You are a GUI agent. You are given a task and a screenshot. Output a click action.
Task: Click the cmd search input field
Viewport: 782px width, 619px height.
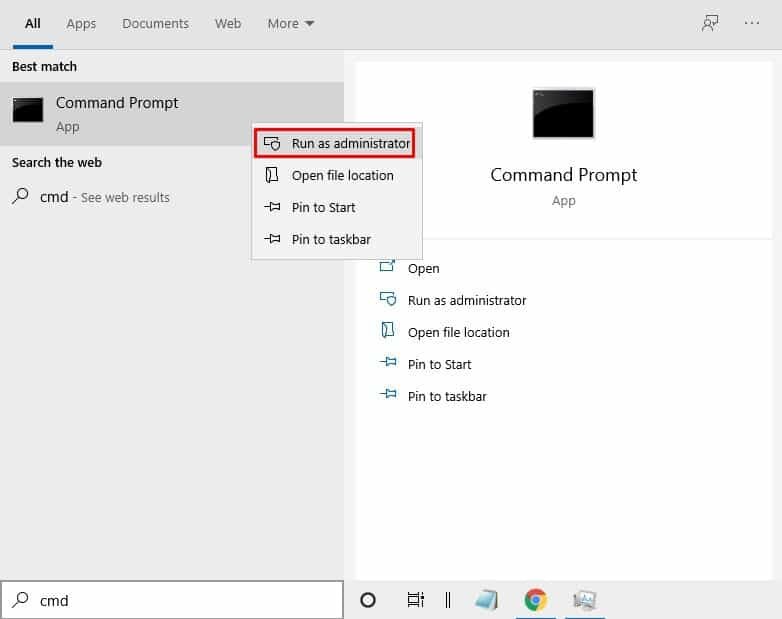point(172,600)
